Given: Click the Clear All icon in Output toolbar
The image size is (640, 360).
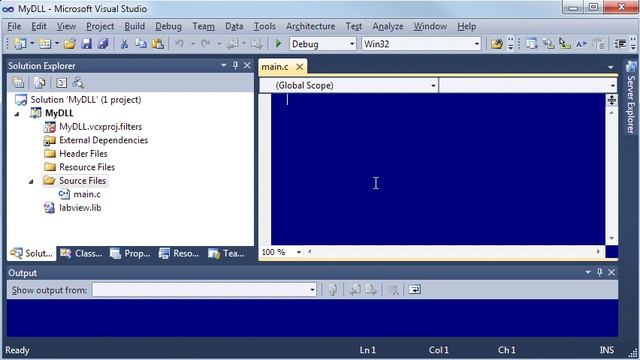Looking at the screenshot, I should 394,290.
